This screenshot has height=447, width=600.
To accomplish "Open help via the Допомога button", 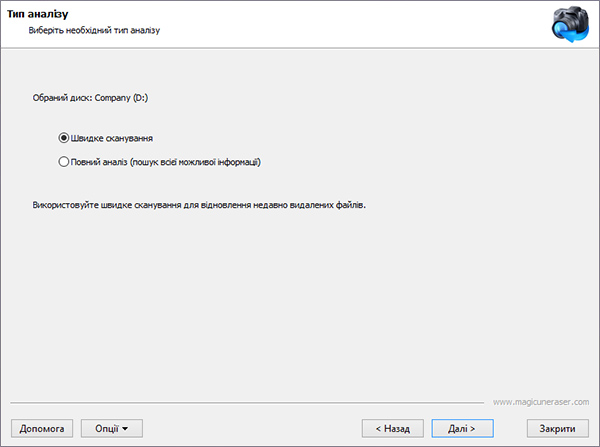I will pyautogui.click(x=42, y=428).
